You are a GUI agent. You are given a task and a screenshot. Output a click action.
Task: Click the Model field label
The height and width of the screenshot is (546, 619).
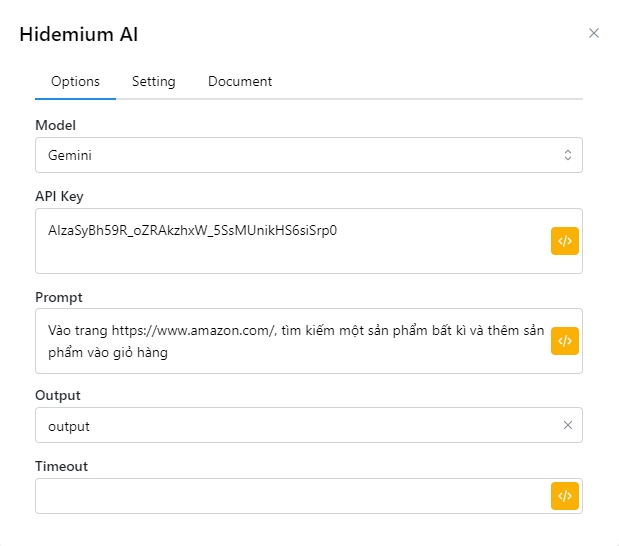tap(55, 126)
